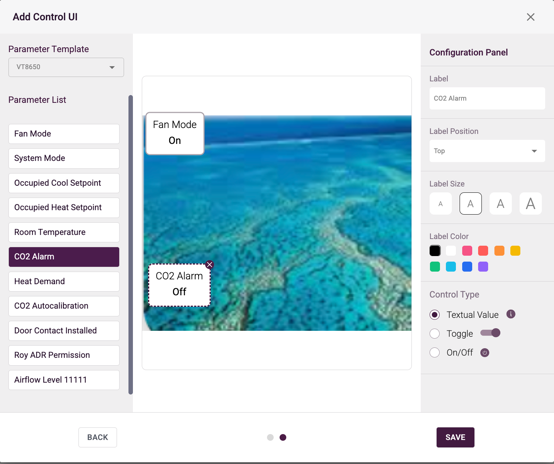
Task: Pick the purple label color
Action: coord(483,266)
